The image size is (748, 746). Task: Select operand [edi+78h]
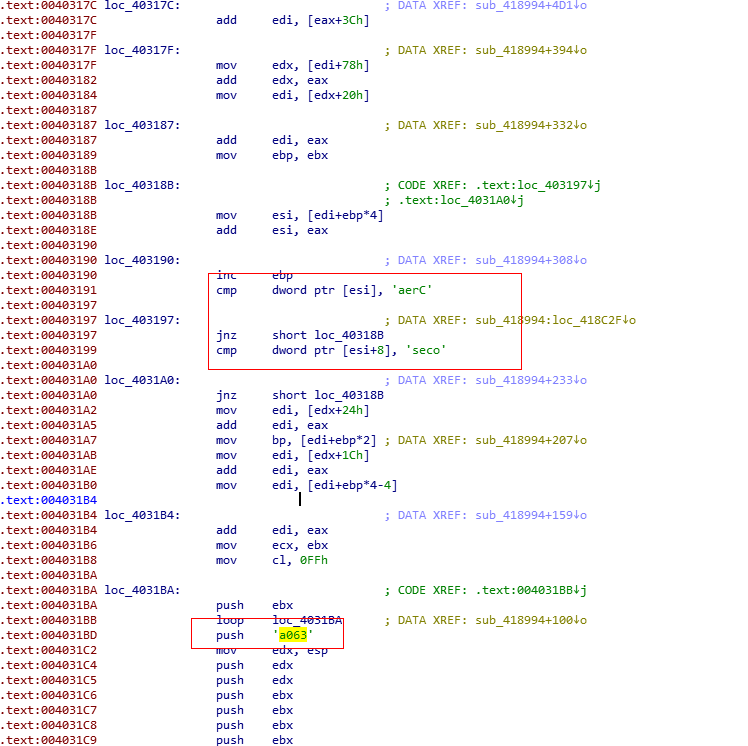[338, 65]
